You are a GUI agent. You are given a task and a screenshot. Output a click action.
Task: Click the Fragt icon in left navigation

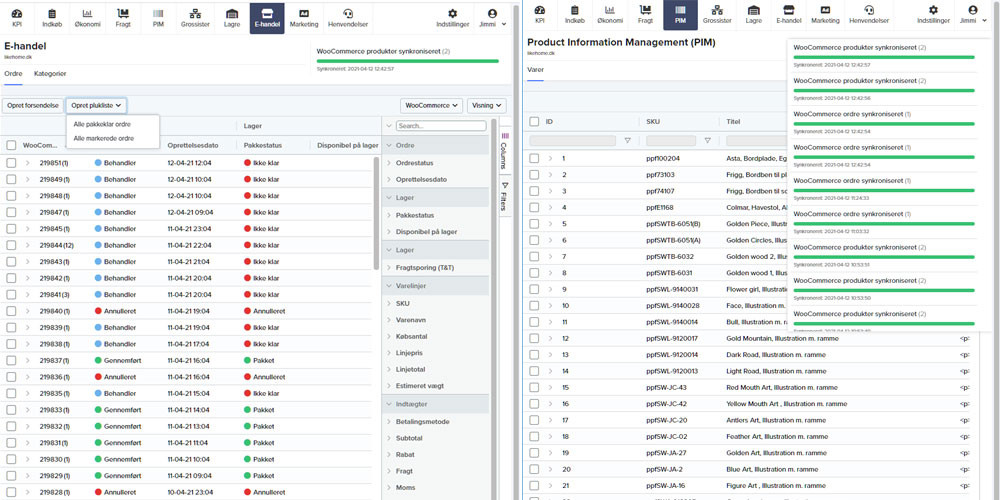[x=122, y=16]
